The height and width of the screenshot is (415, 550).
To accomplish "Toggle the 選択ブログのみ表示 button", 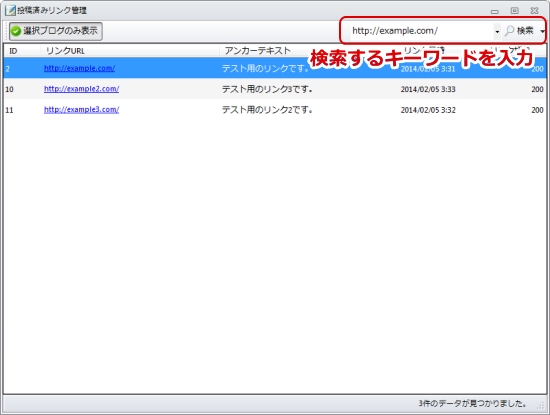I will [56, 31].
